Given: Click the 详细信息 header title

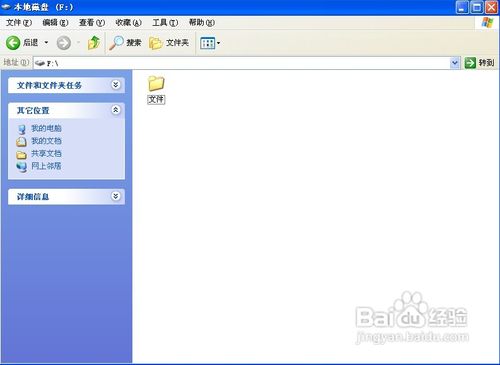Looking at the screenshot, I should [33, 197].
